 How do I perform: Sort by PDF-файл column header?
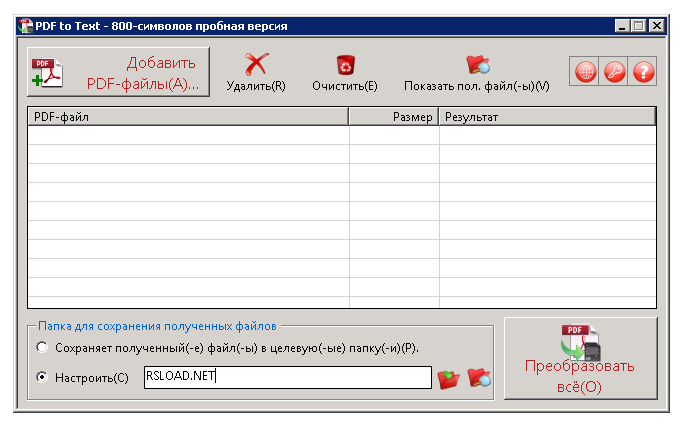pyautogui.click(x=188, y=117)
